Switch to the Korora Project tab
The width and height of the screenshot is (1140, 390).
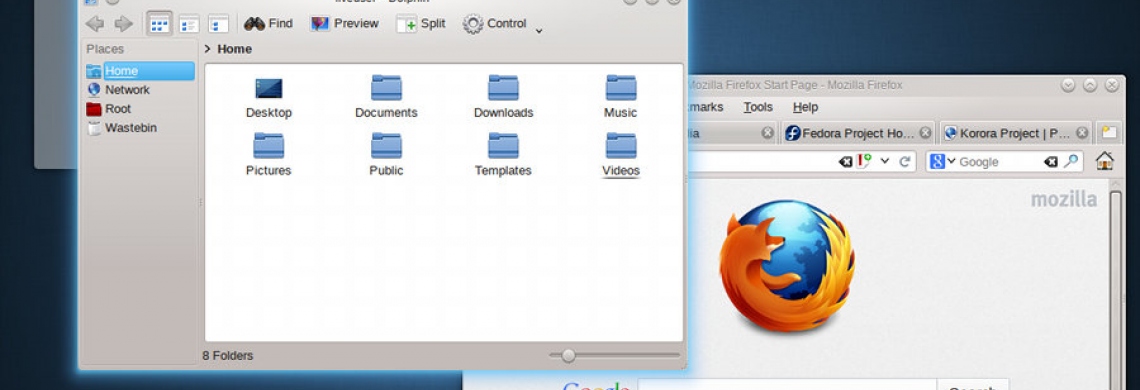point(1016,133)
